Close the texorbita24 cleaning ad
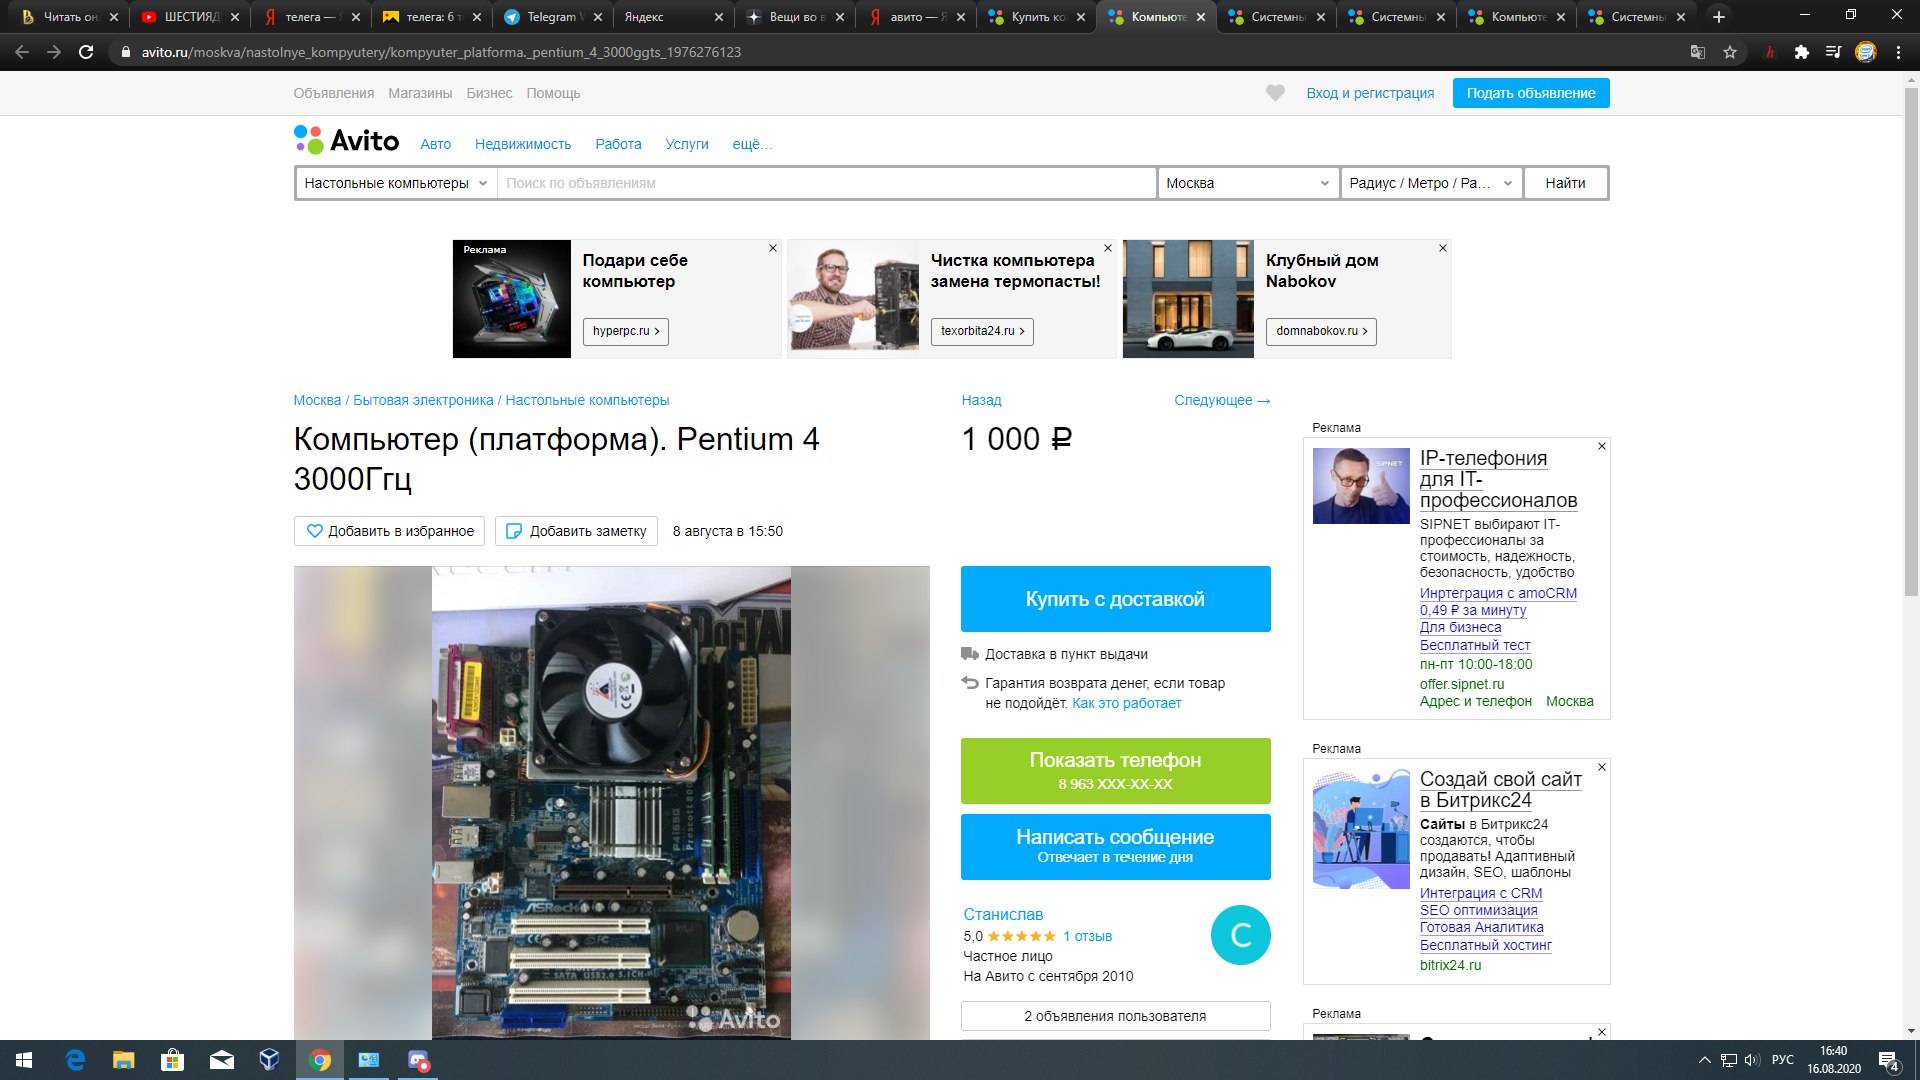Viewport: 1920px width, 1080px height. [1108, 248]
